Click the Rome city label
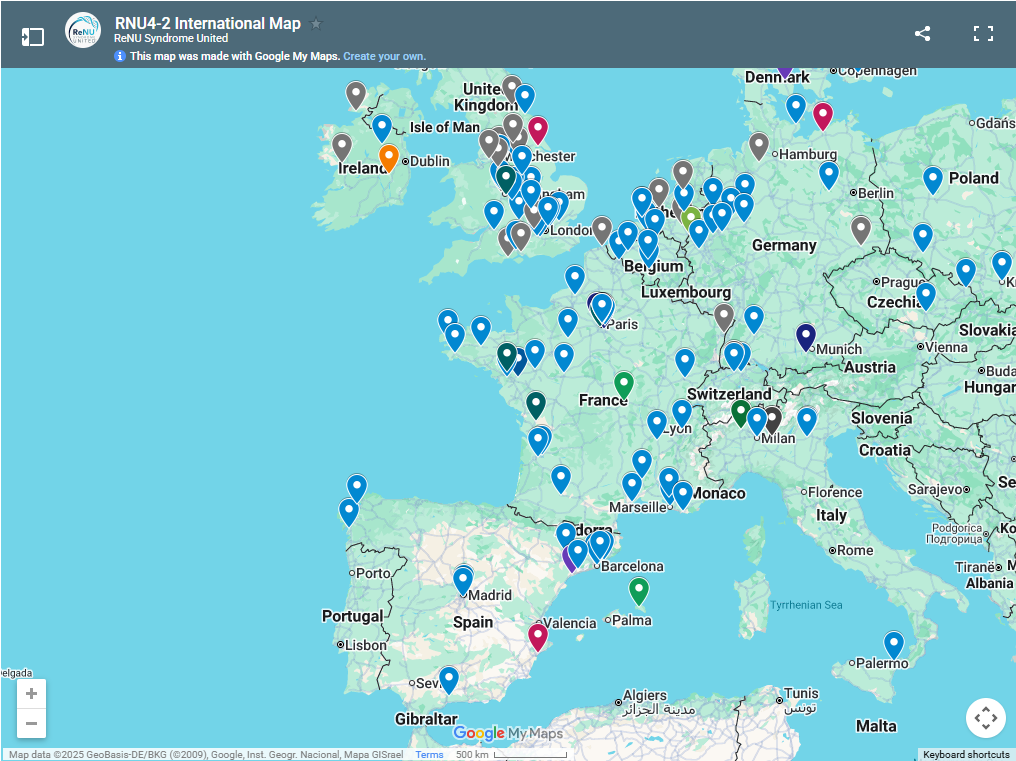Image resolution: width=1016 pixels, height=761 pixels. 855,550
